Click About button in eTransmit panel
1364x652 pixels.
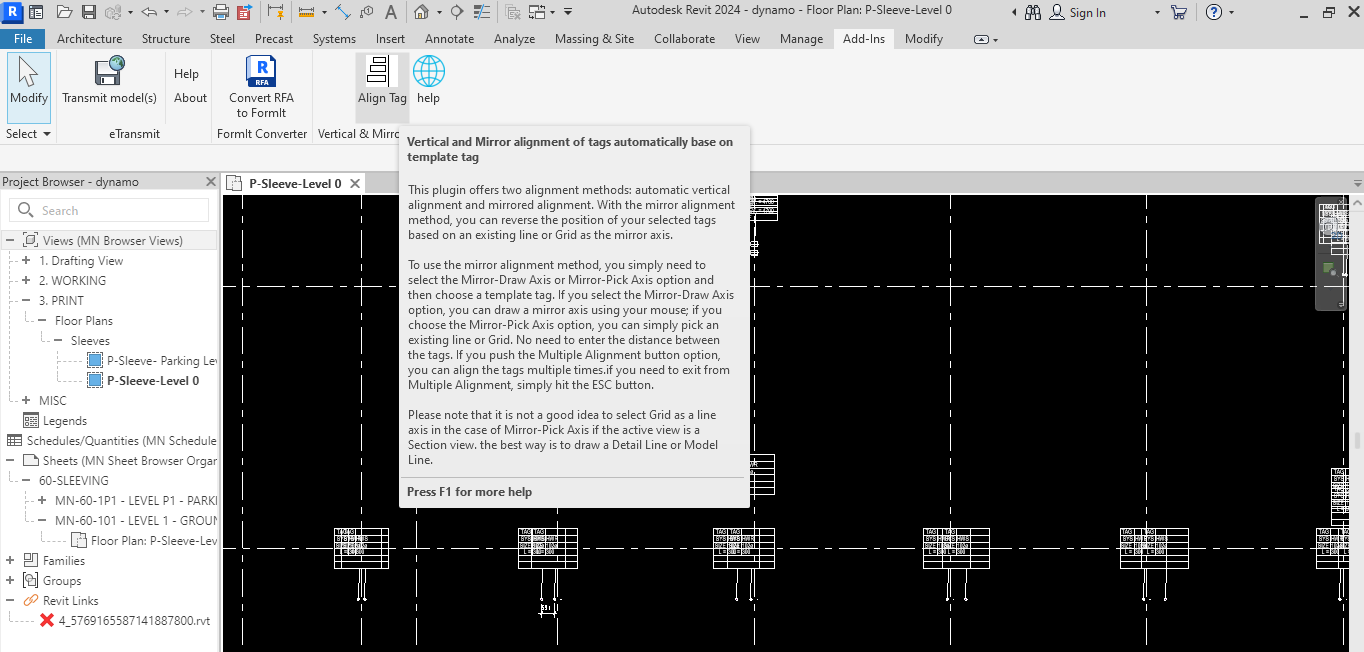pos(190,98)
